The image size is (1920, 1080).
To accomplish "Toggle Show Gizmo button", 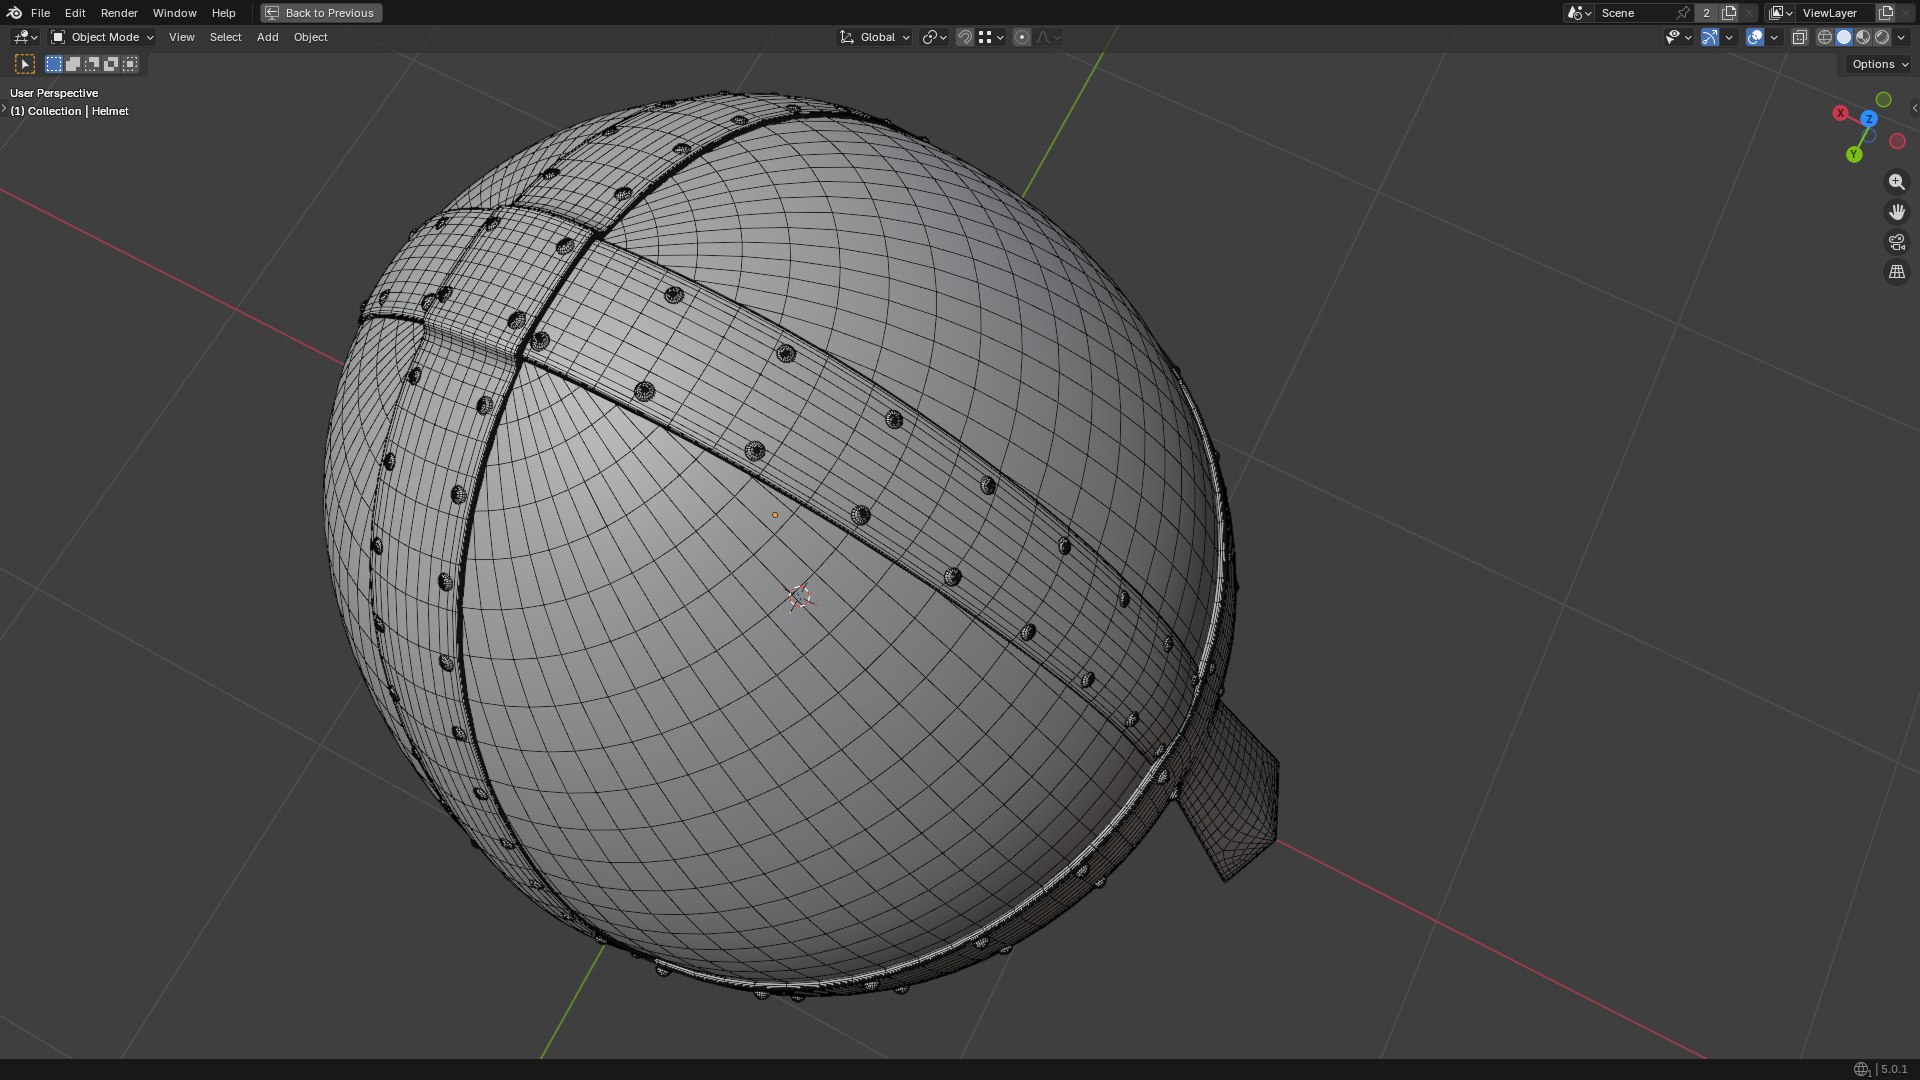I will click(1710, 37).
